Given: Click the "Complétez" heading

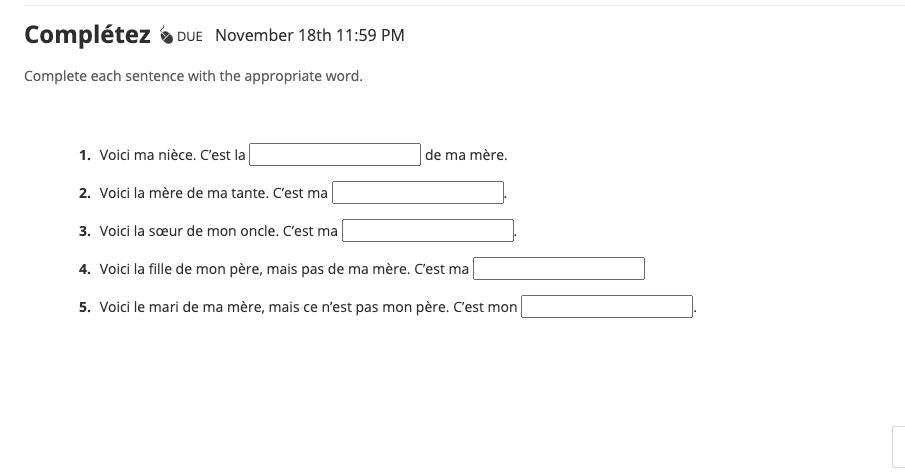Looking at the screenshot, I should (88, 35).
